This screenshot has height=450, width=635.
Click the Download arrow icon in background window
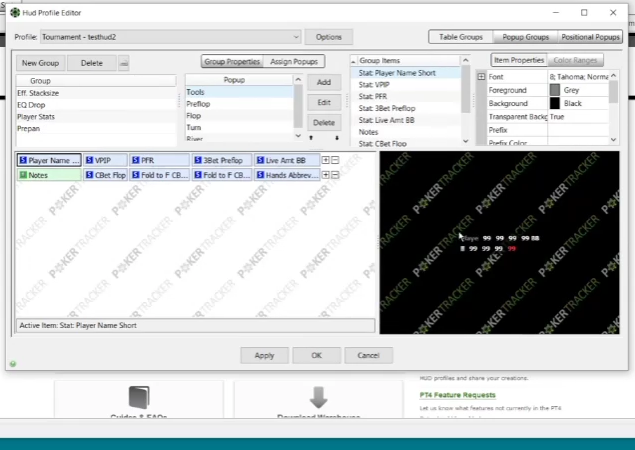[x=318, y=397]
